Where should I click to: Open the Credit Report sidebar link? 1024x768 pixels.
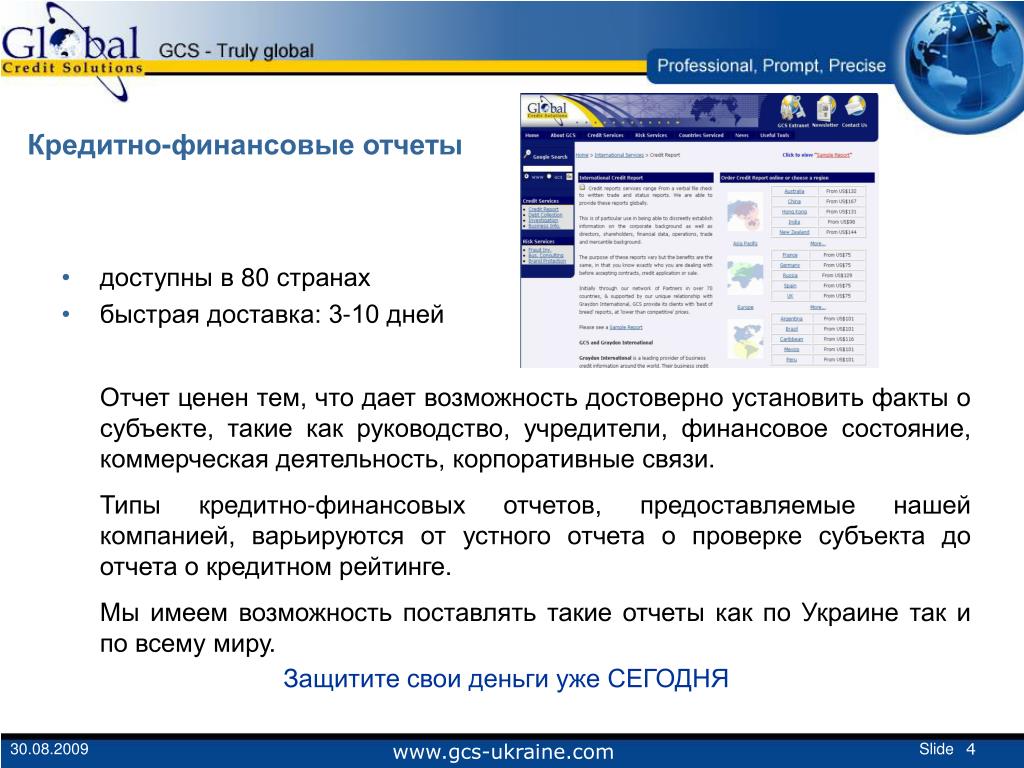[543, 209]
